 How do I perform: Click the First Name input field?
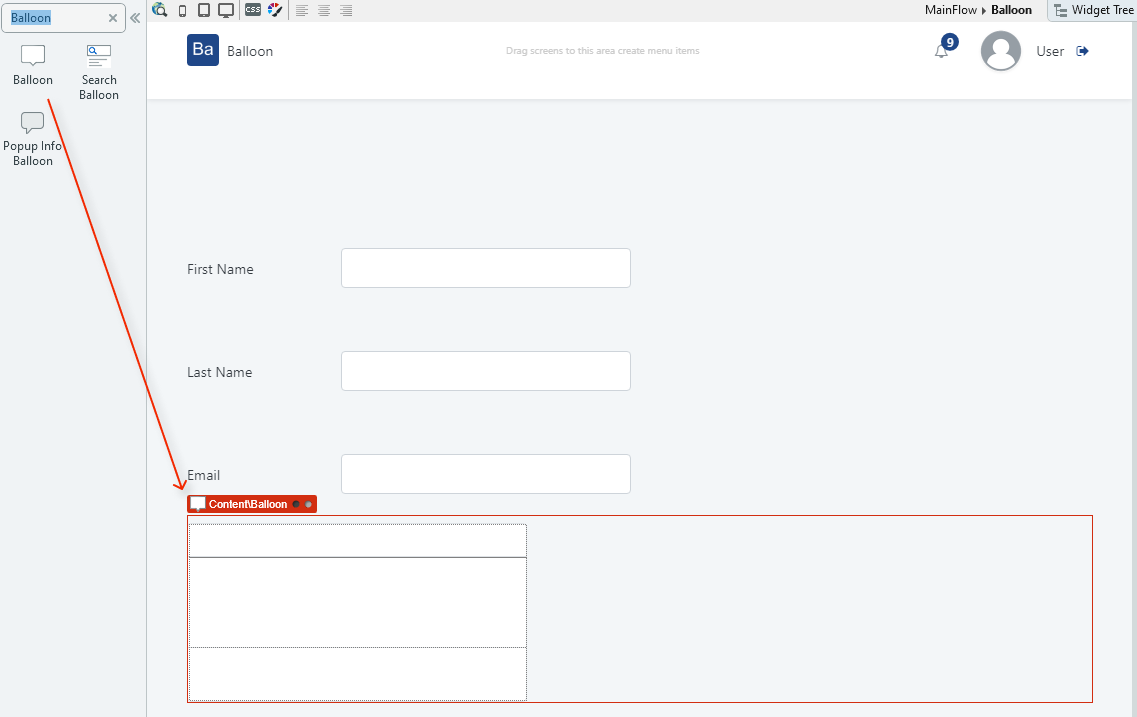point(485,268)
